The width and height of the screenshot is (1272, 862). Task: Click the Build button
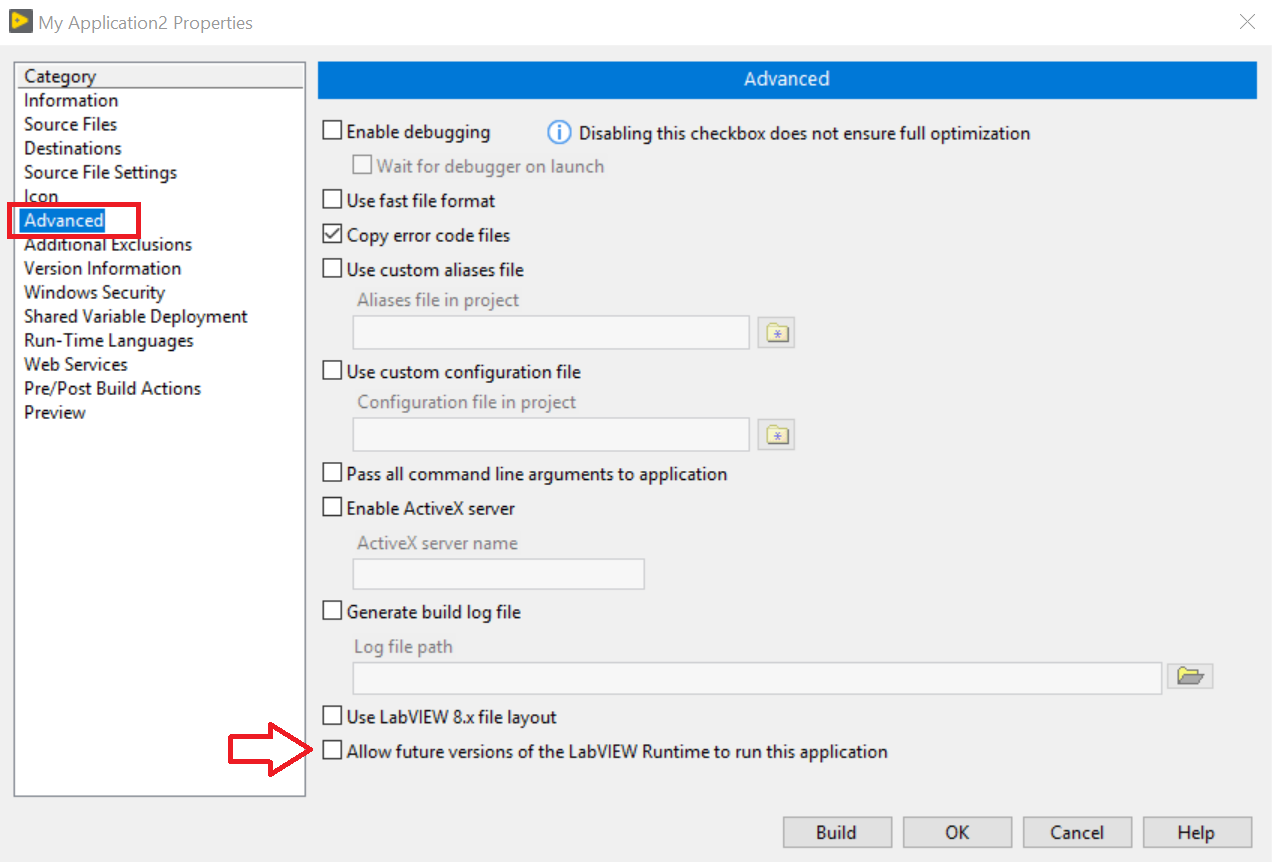click(x=836, y=832)
